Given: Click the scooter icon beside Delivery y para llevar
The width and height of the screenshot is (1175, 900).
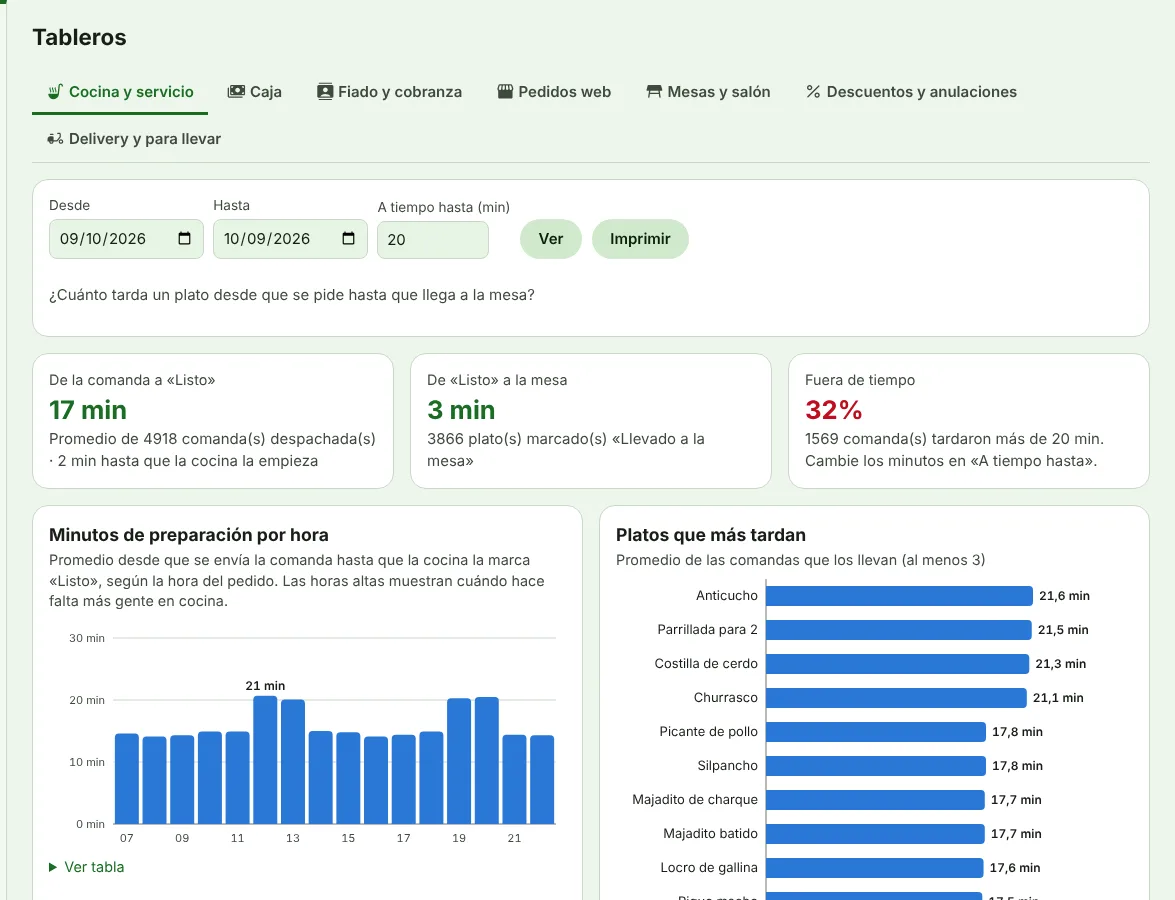Looking at the screenshot, I should (55, 139).
